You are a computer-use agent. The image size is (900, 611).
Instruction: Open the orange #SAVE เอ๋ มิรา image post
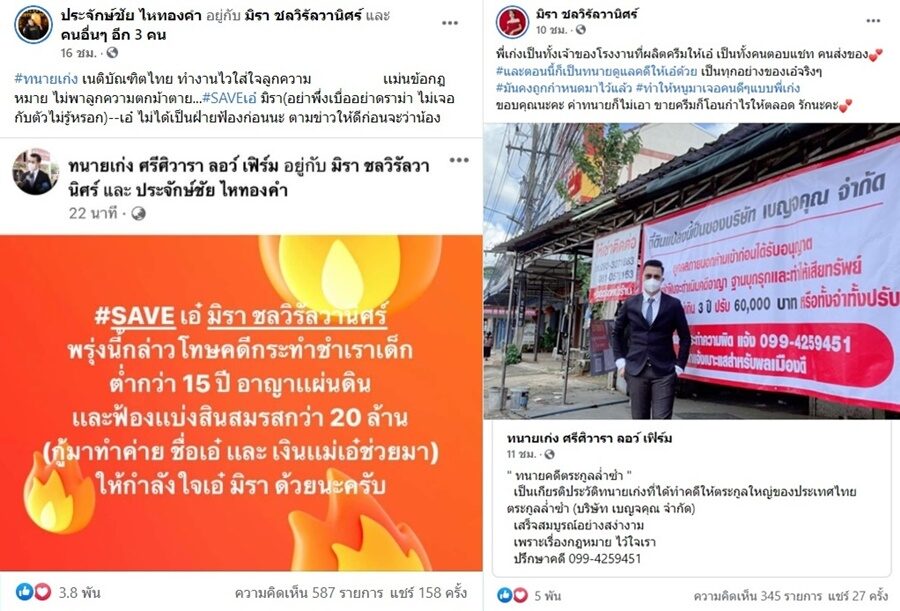click(x=241, y=403)
